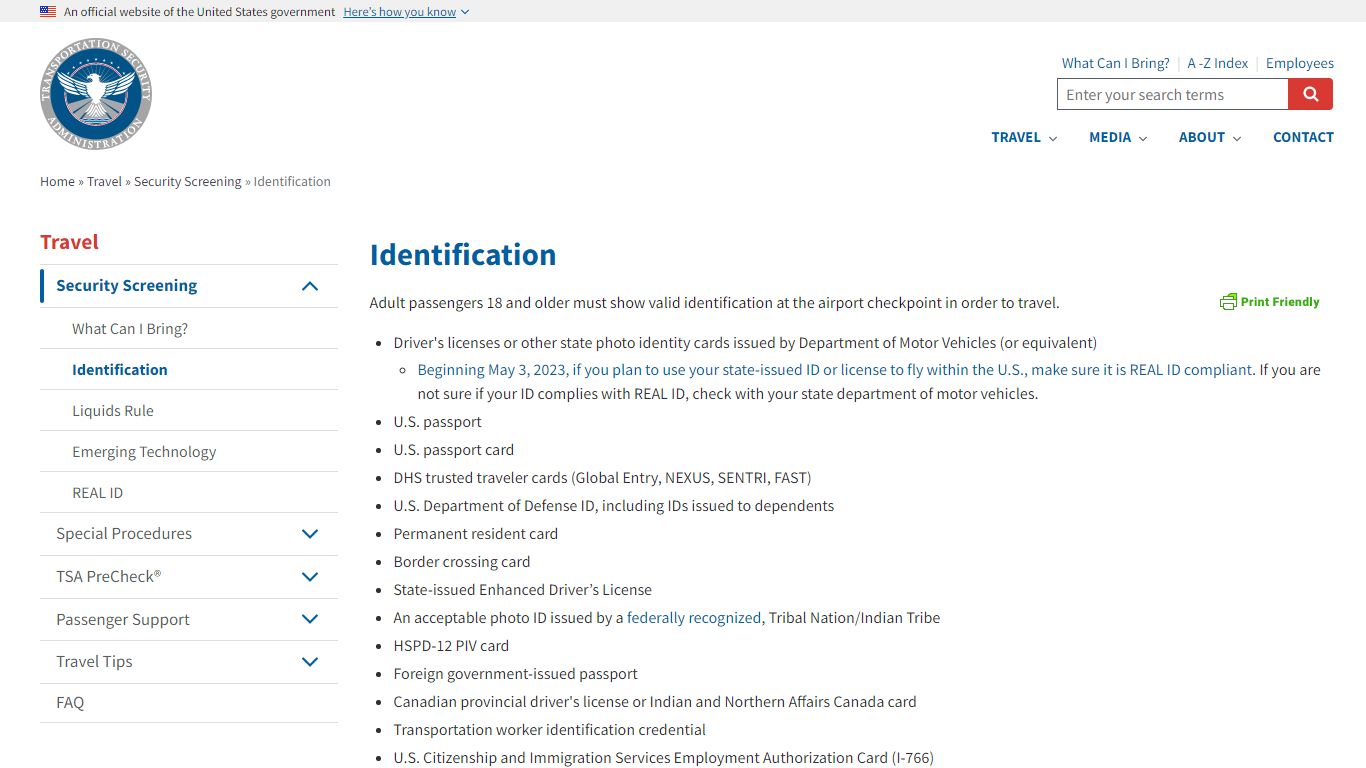The width and height of the screenshot is (1366, 768).
Task: Open the 'federally recognized' link
Action: pos(694,618)
